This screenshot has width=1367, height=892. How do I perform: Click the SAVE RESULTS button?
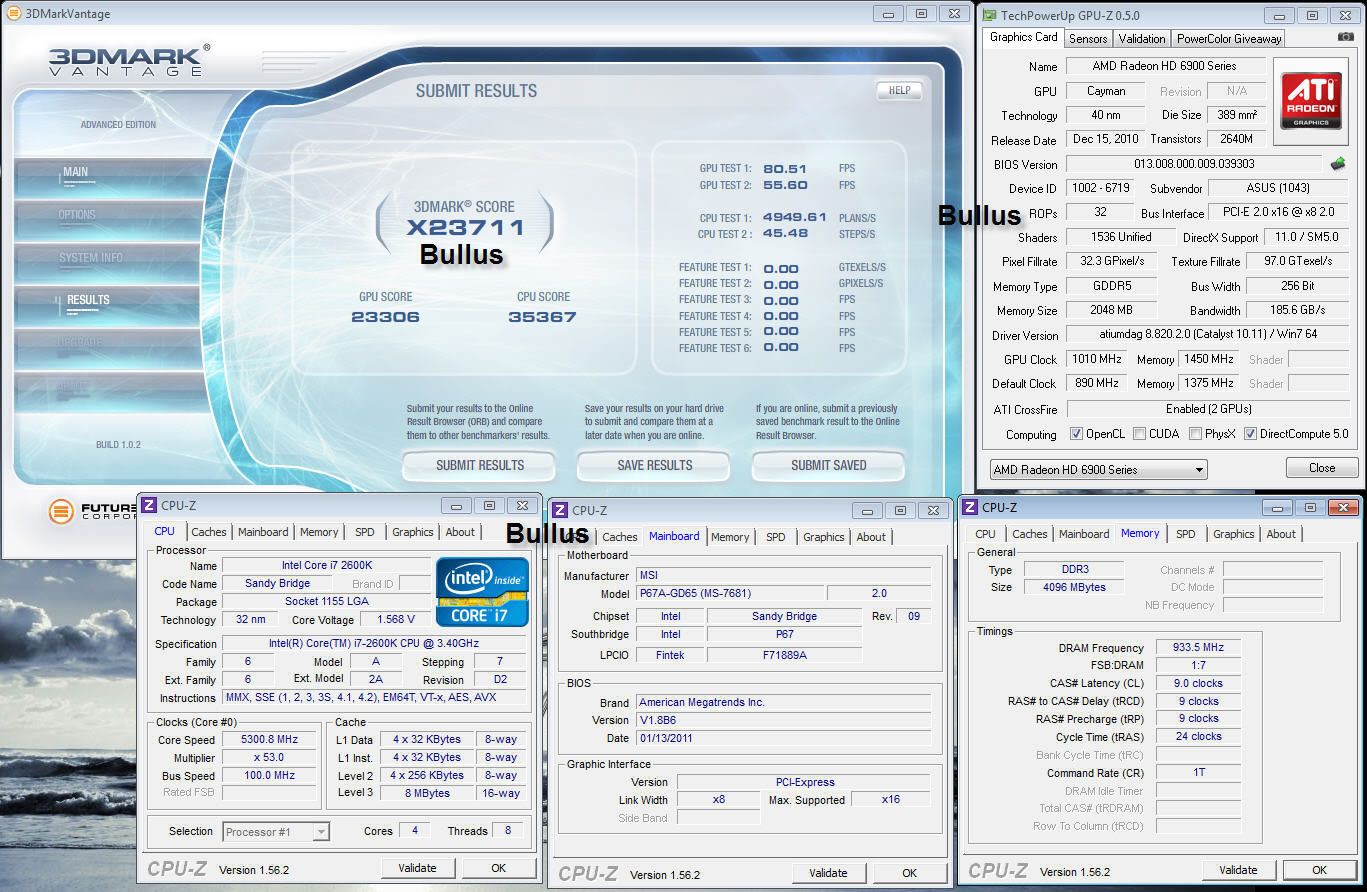point(654,465)
